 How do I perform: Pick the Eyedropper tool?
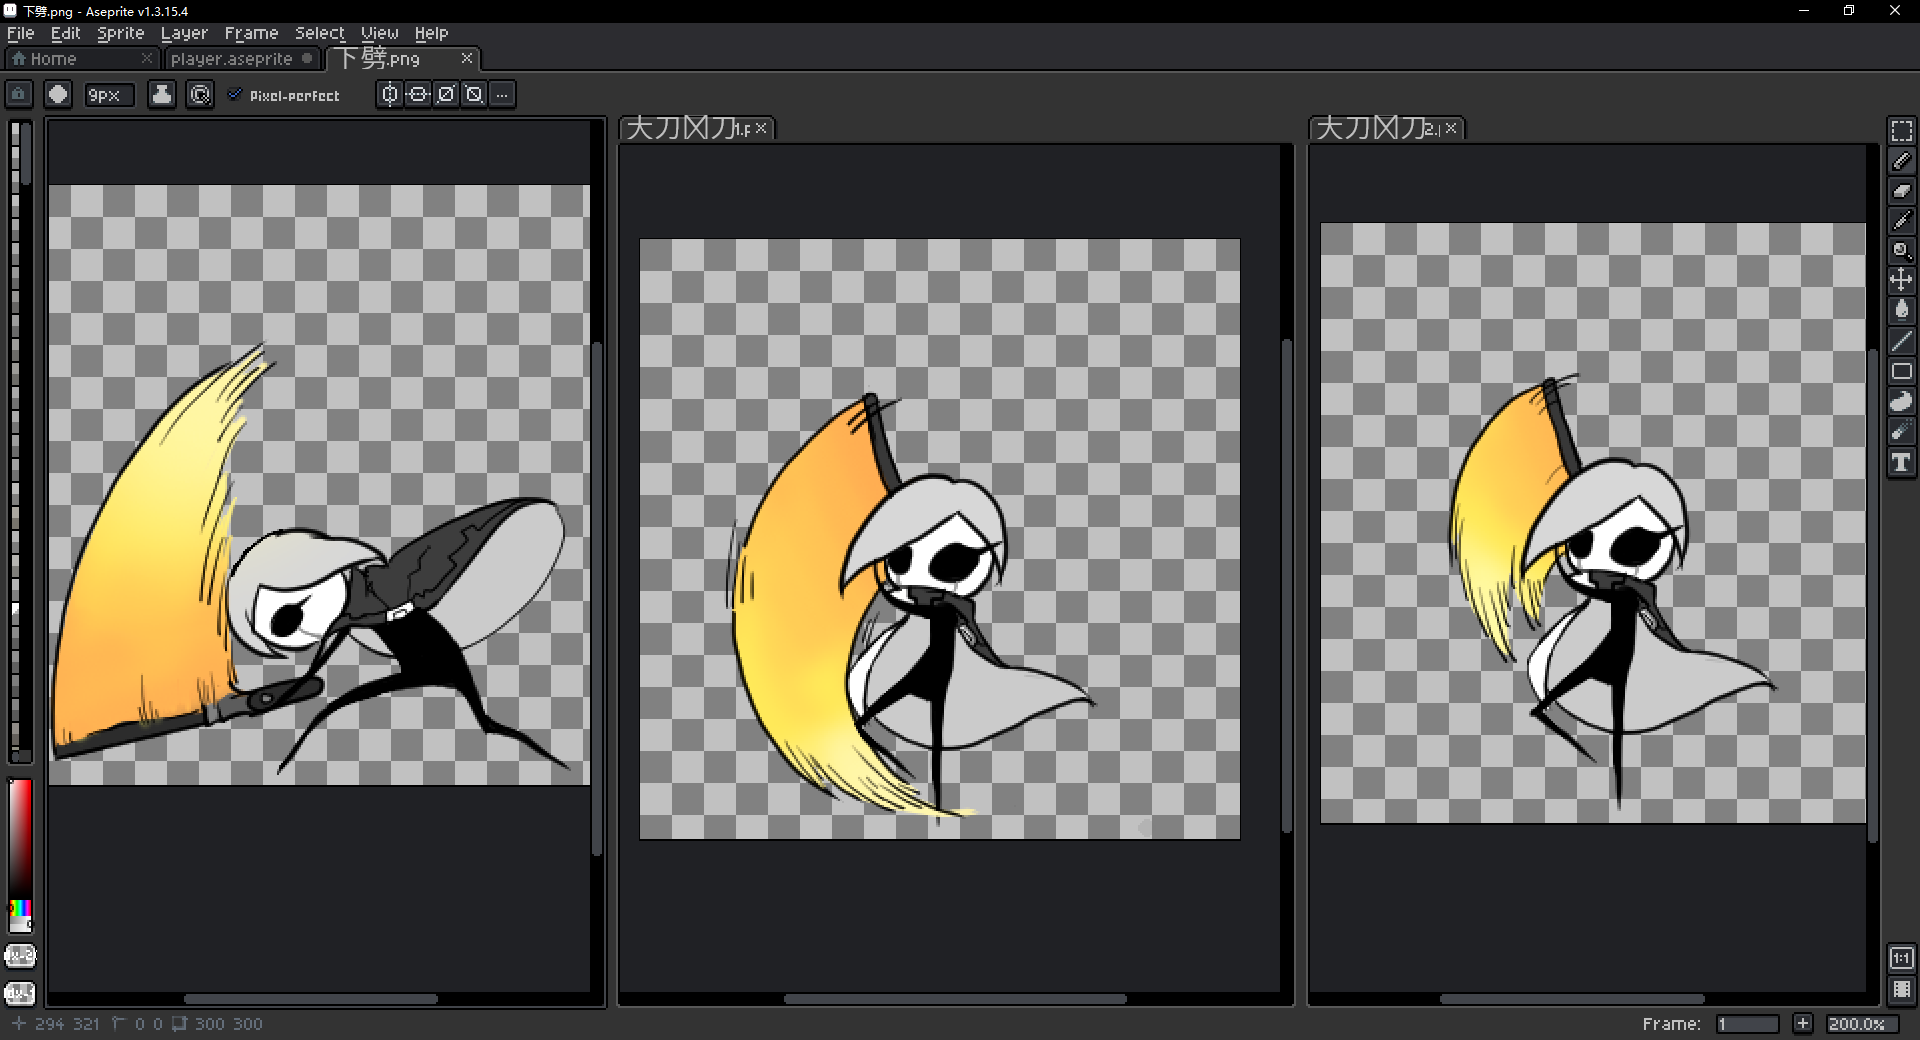pyautogui.click(x=1901, y=221)
